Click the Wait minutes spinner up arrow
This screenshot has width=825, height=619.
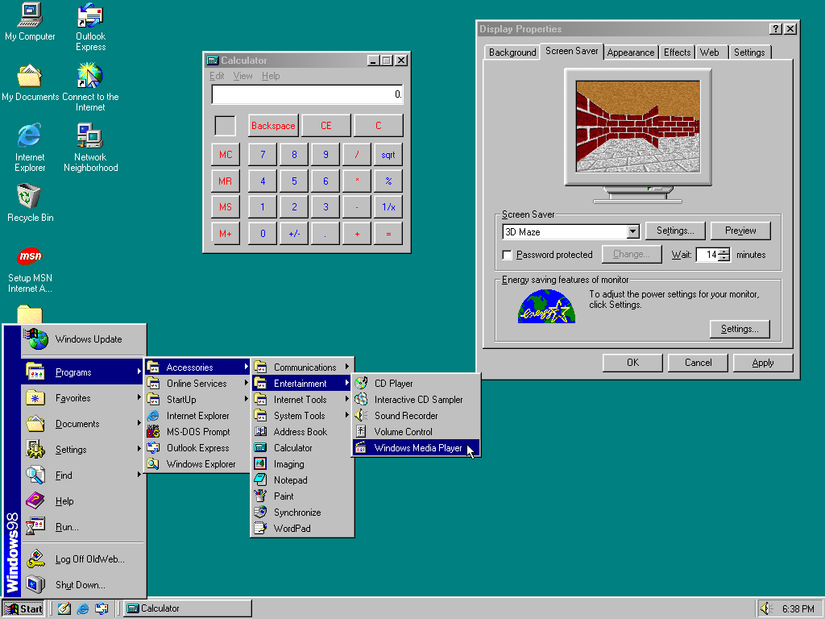[723, 250]
